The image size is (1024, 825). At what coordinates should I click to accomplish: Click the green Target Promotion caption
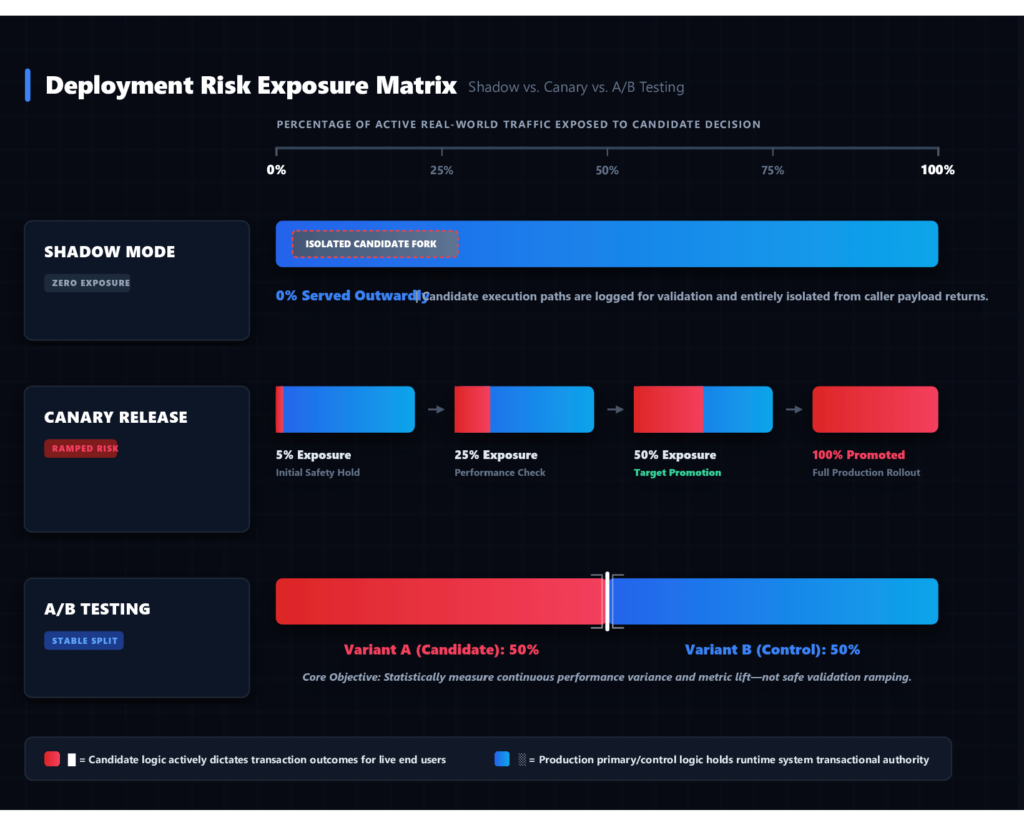pyautogui.click(x=677, y=472)
